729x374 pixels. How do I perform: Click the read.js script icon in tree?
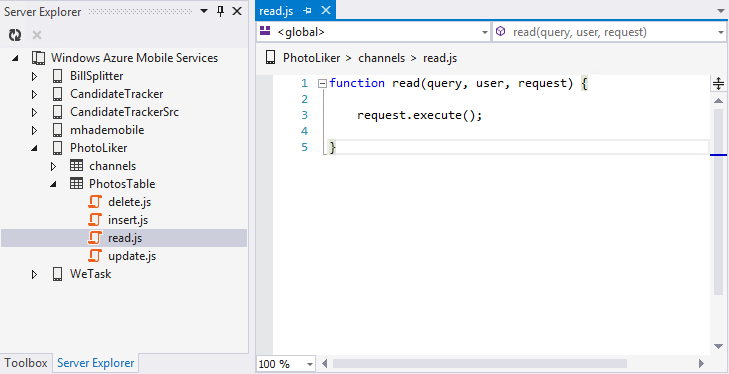point(95,238)
